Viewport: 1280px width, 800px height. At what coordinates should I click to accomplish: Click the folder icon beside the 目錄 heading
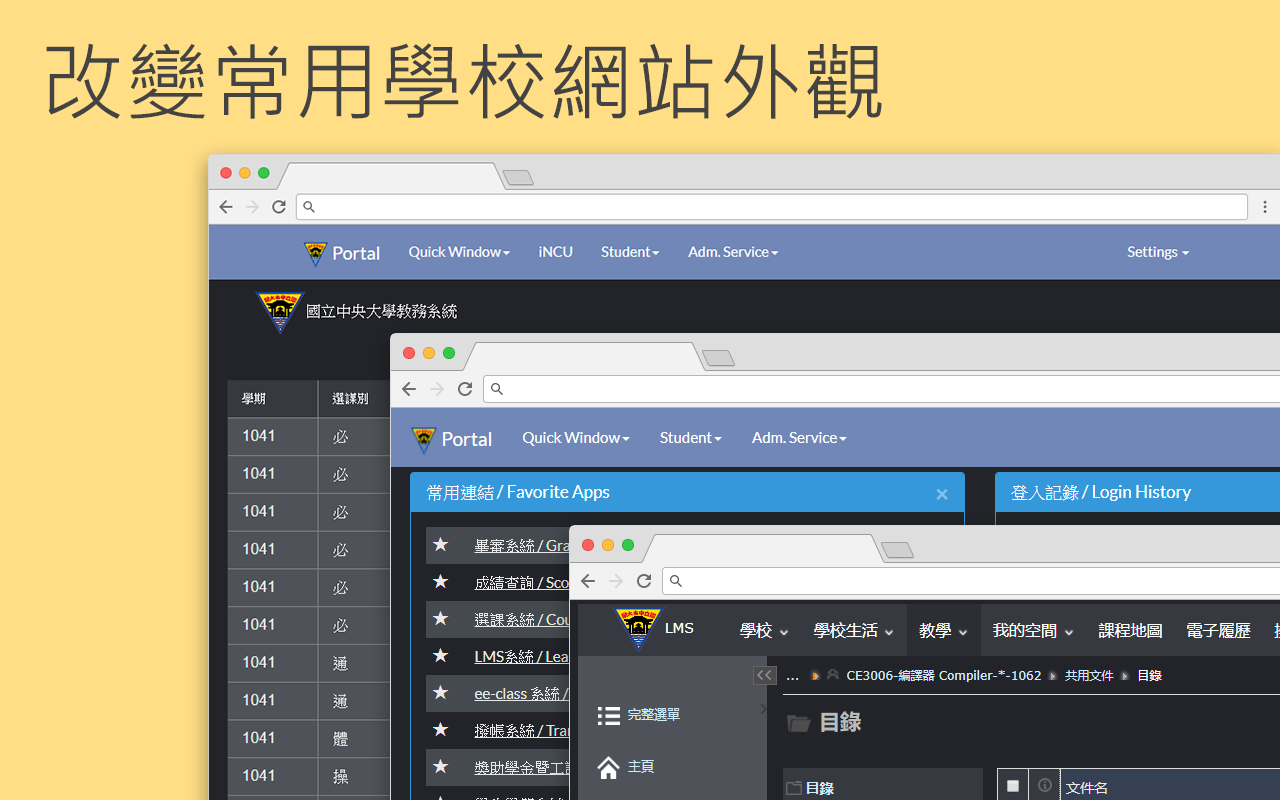point(798,723)
